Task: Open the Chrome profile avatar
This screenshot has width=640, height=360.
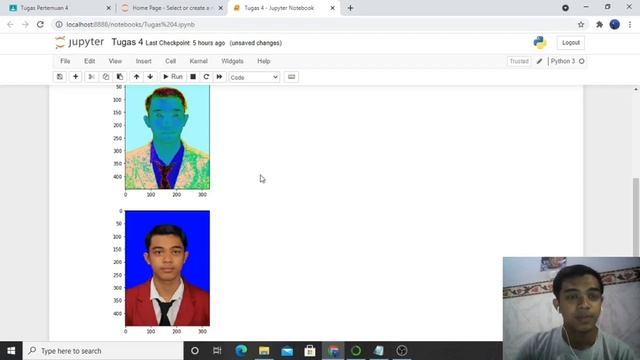Action: [615, 24]
